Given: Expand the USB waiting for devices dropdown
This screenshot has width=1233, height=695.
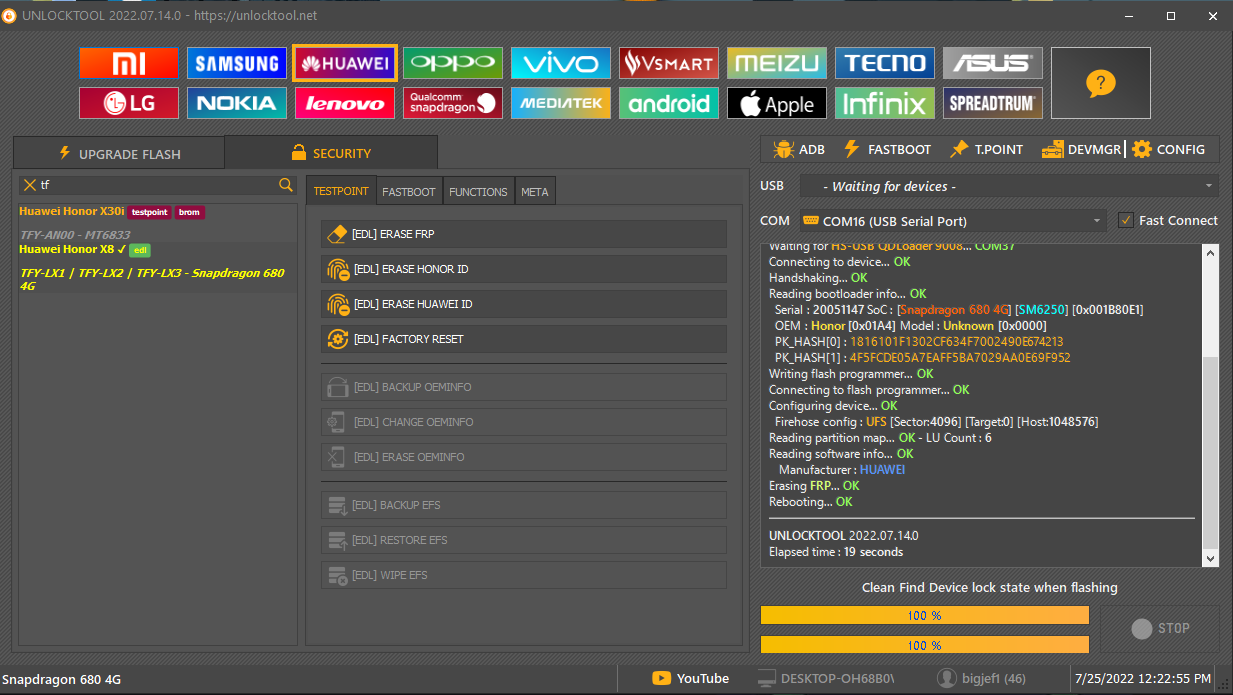Looking at the screenshot, I should [x=1009, y=186].
